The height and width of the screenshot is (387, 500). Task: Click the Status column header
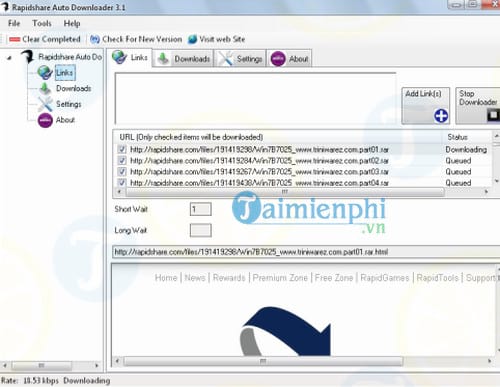(x=457, y=137)
